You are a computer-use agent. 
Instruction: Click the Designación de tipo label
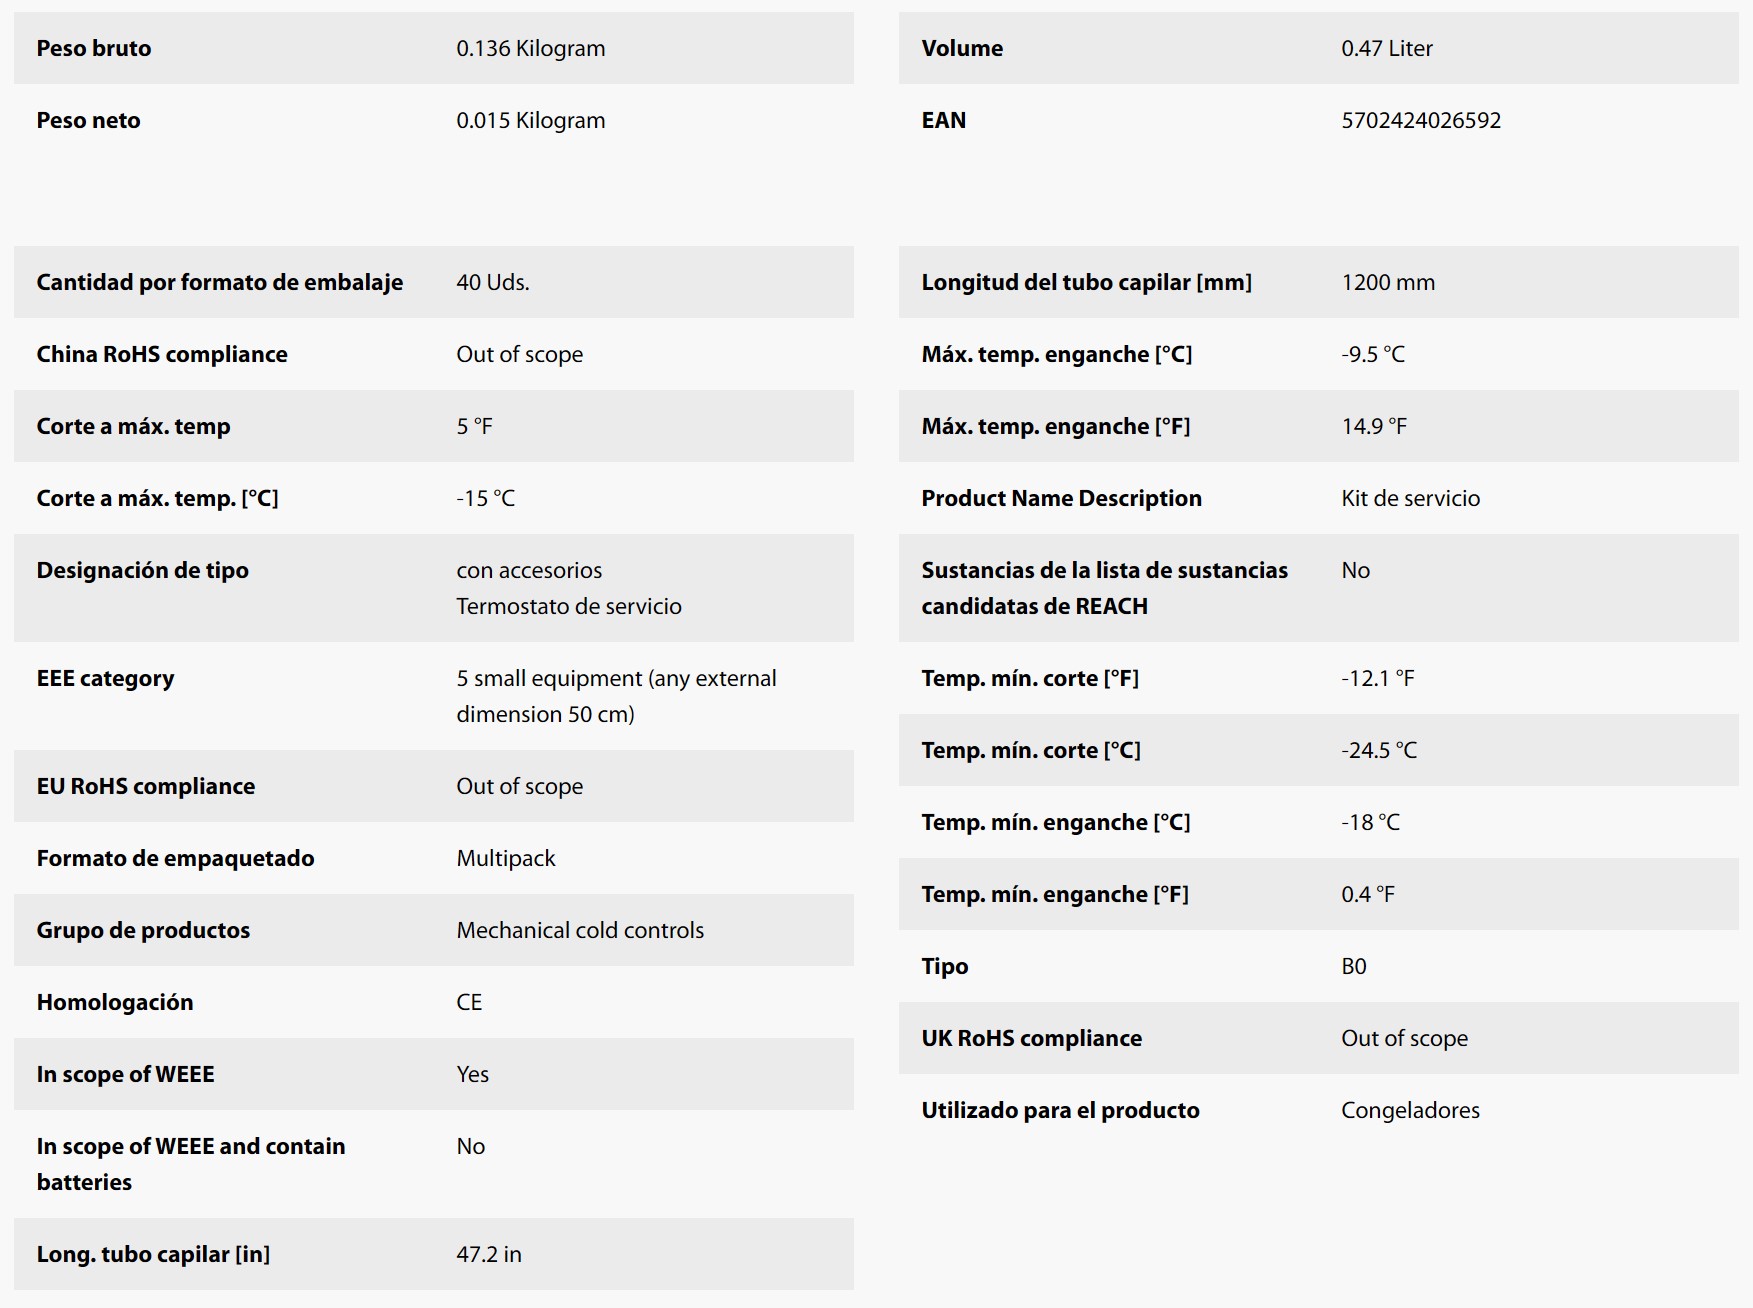pyautogui.click(x=143, y=570)
